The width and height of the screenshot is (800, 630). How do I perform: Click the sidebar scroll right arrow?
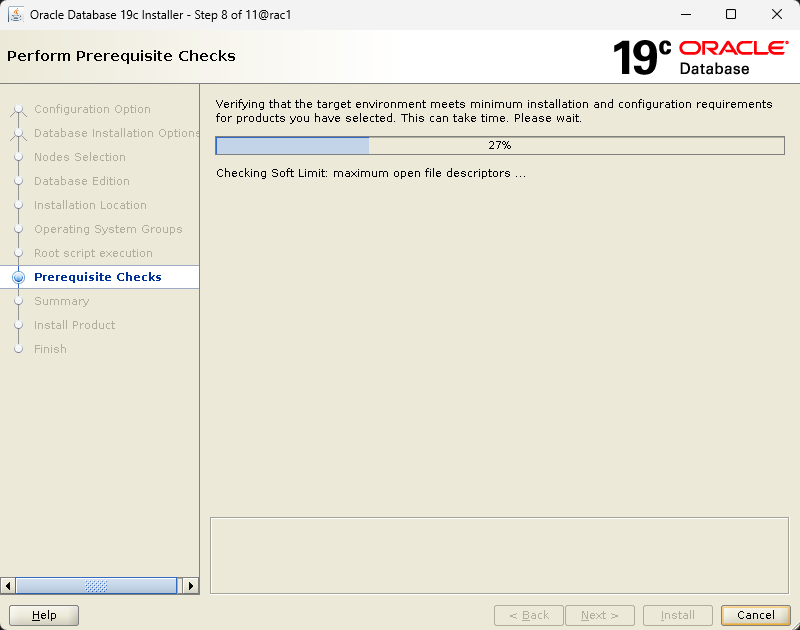191,586
